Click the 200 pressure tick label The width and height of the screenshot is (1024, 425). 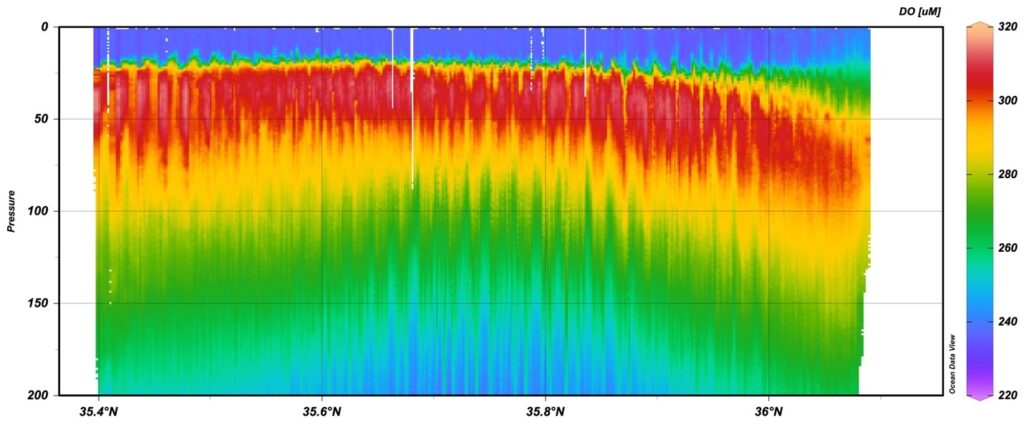(x=38, y=395)
